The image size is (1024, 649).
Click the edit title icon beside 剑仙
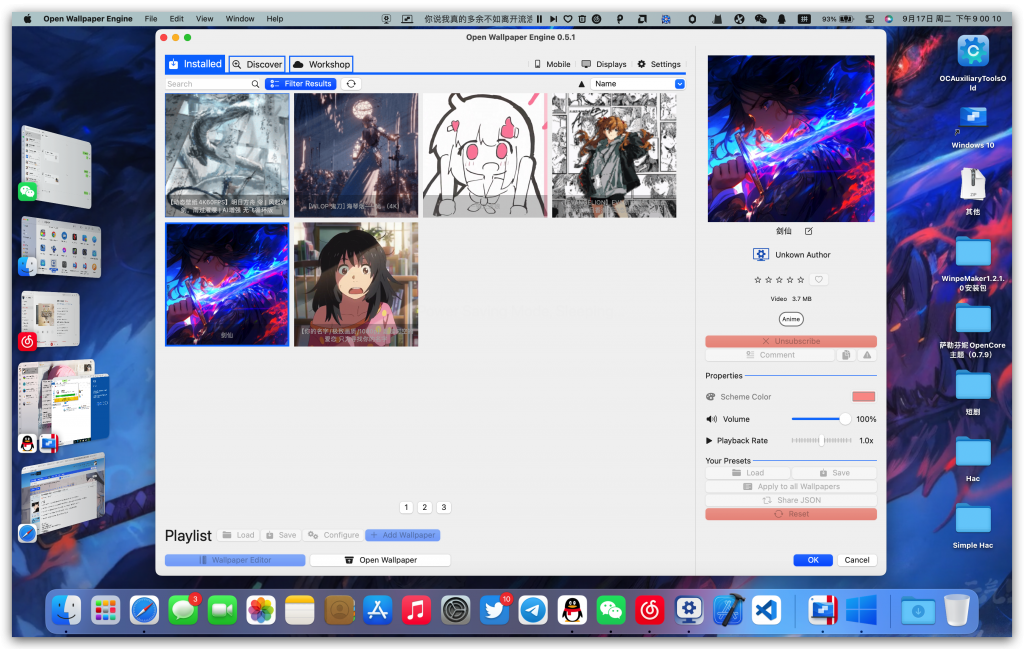808,231
